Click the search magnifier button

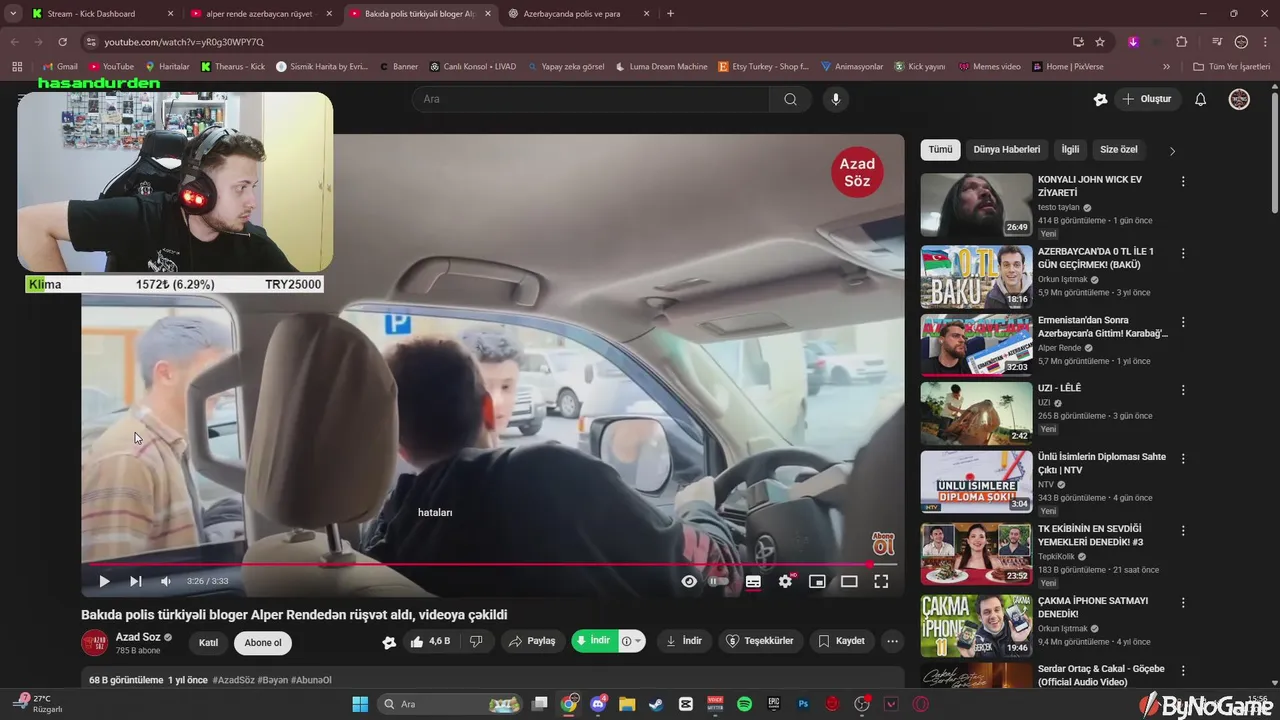tap(790, 99)
